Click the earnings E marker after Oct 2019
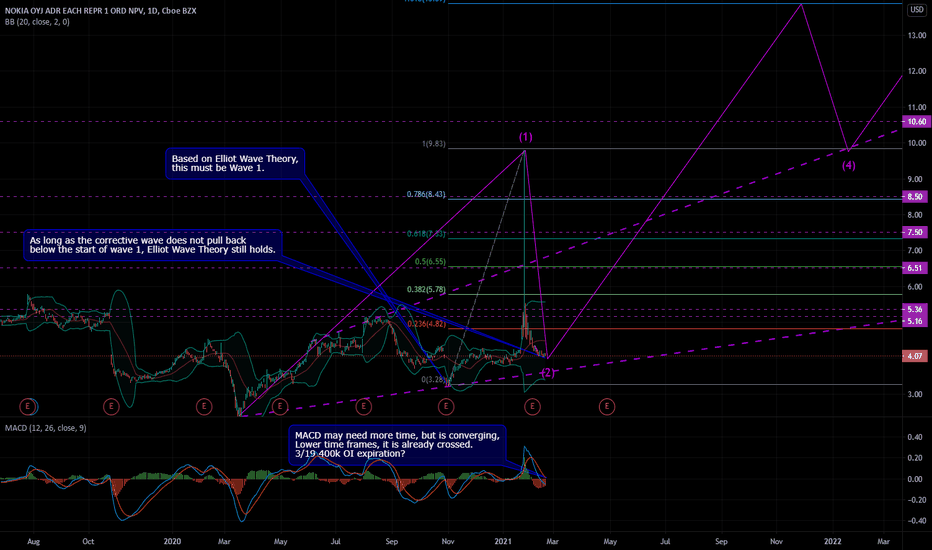Viewport: 932px width, 550px height. tap(111, 407)
